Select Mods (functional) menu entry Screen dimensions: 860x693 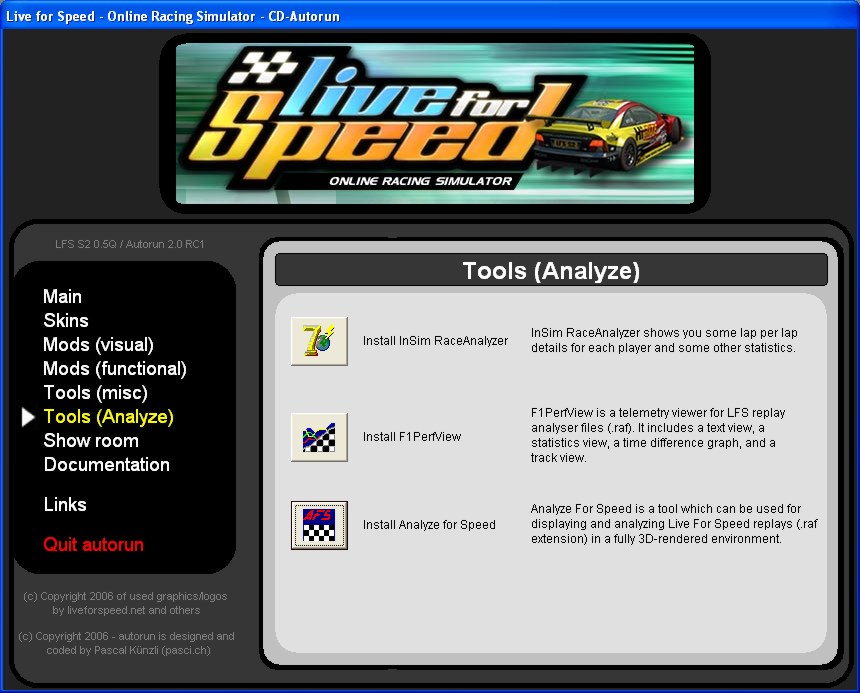click(x=115, y=369)
